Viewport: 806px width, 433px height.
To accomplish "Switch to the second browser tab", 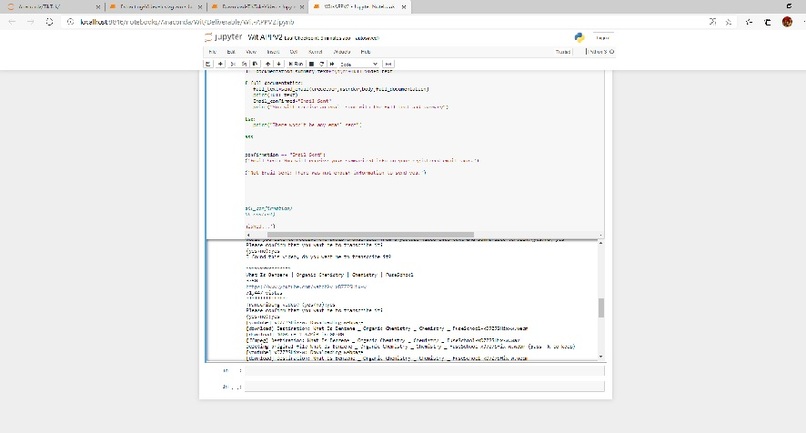I will (x=154, y=7).
